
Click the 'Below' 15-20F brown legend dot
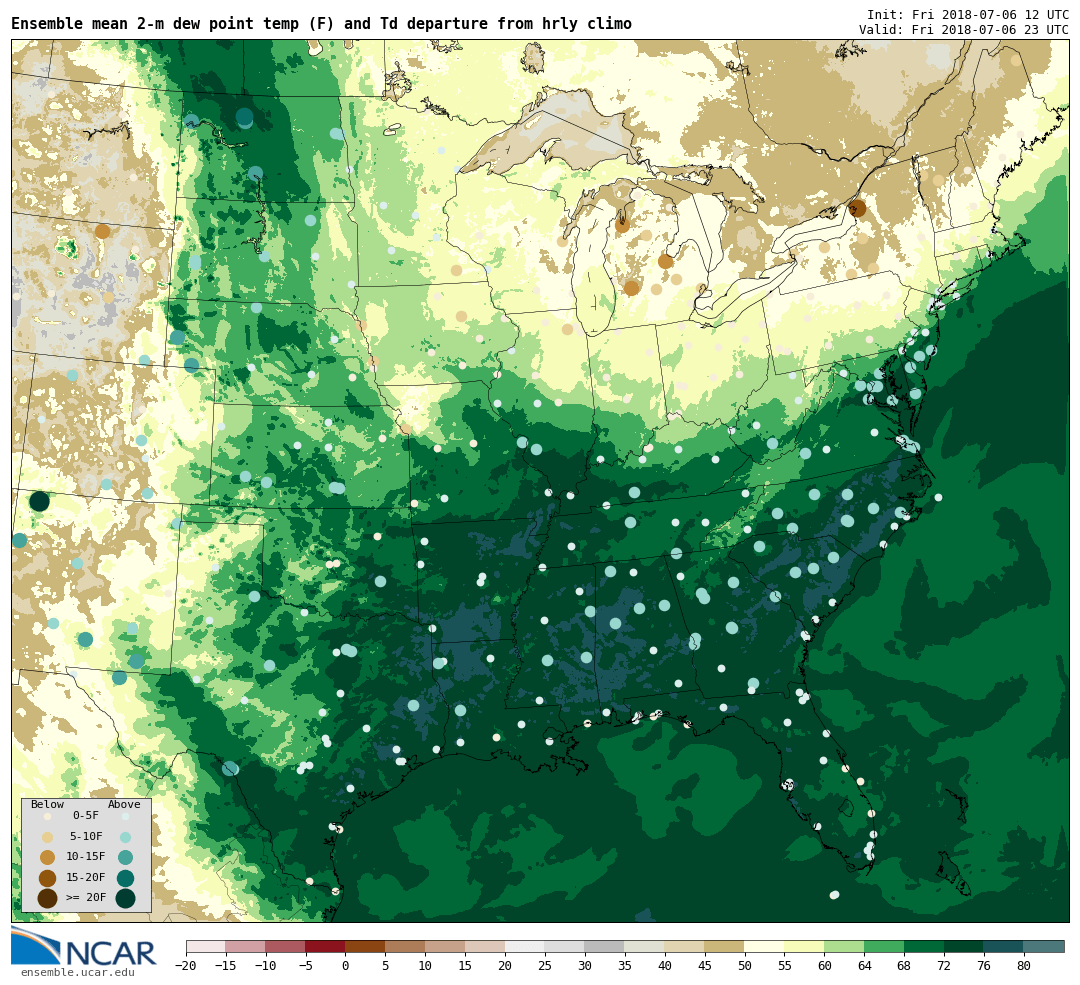pyautogui.click(x=48, y=878)
